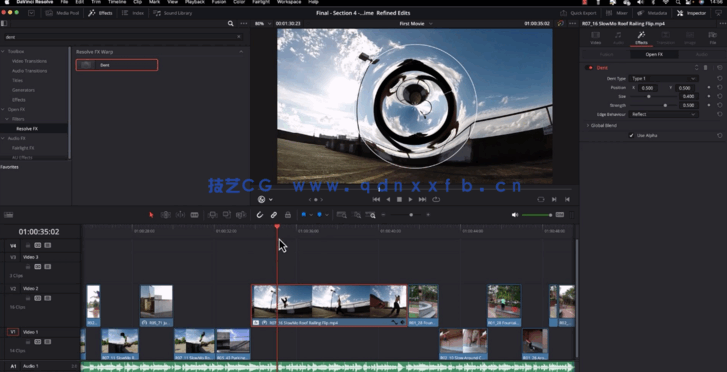The image size is (727, 372).
Task: Jump to first frame in viewer
Action: coord(376,199)
